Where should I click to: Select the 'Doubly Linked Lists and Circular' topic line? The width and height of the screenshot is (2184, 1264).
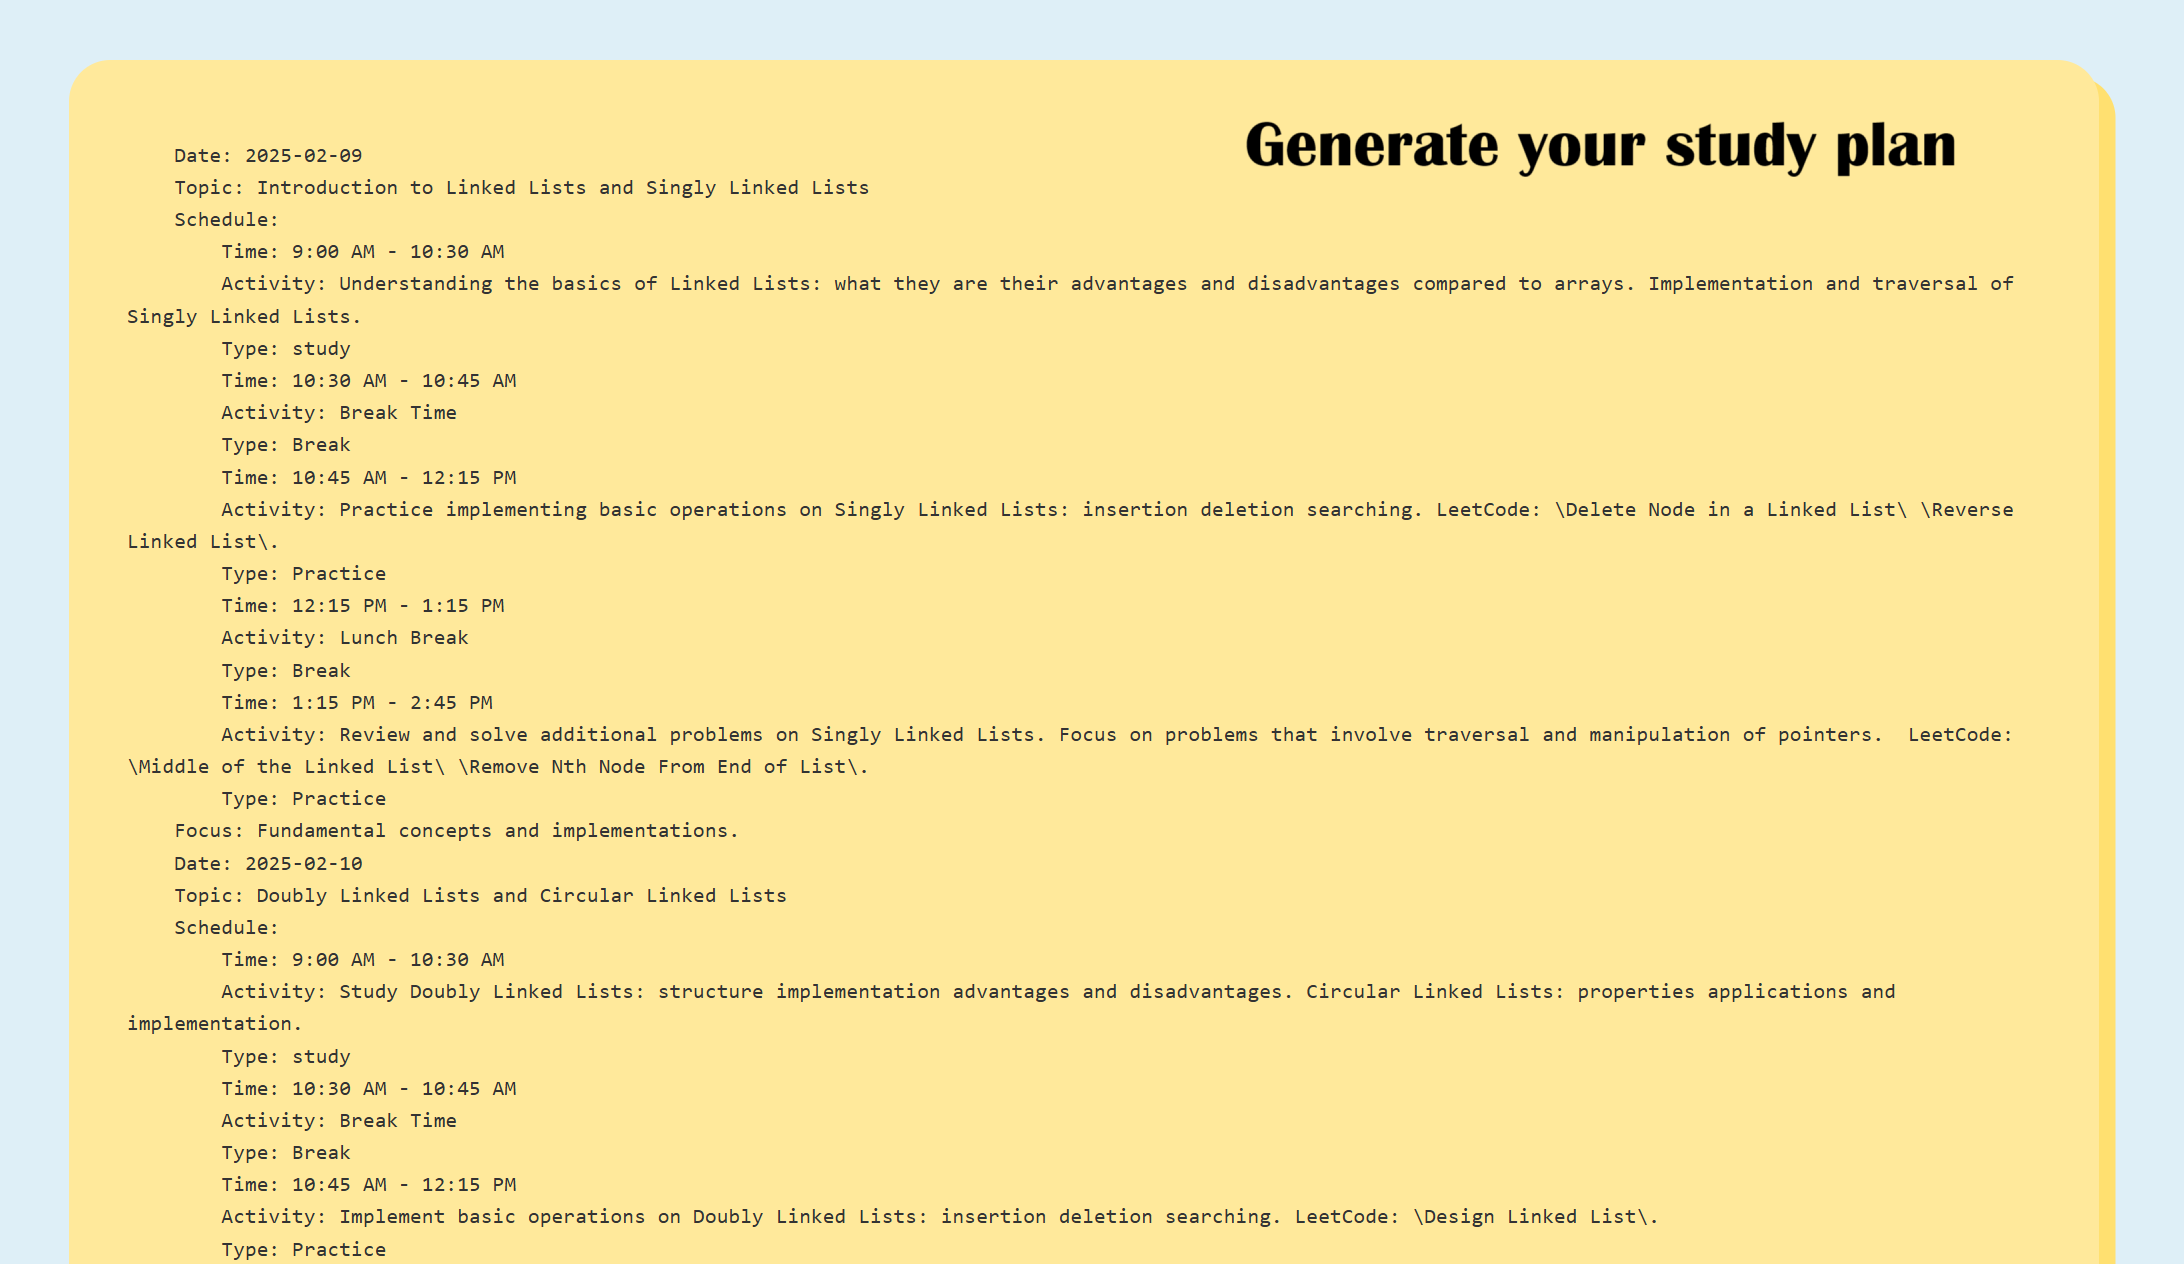tap(480, 896)
